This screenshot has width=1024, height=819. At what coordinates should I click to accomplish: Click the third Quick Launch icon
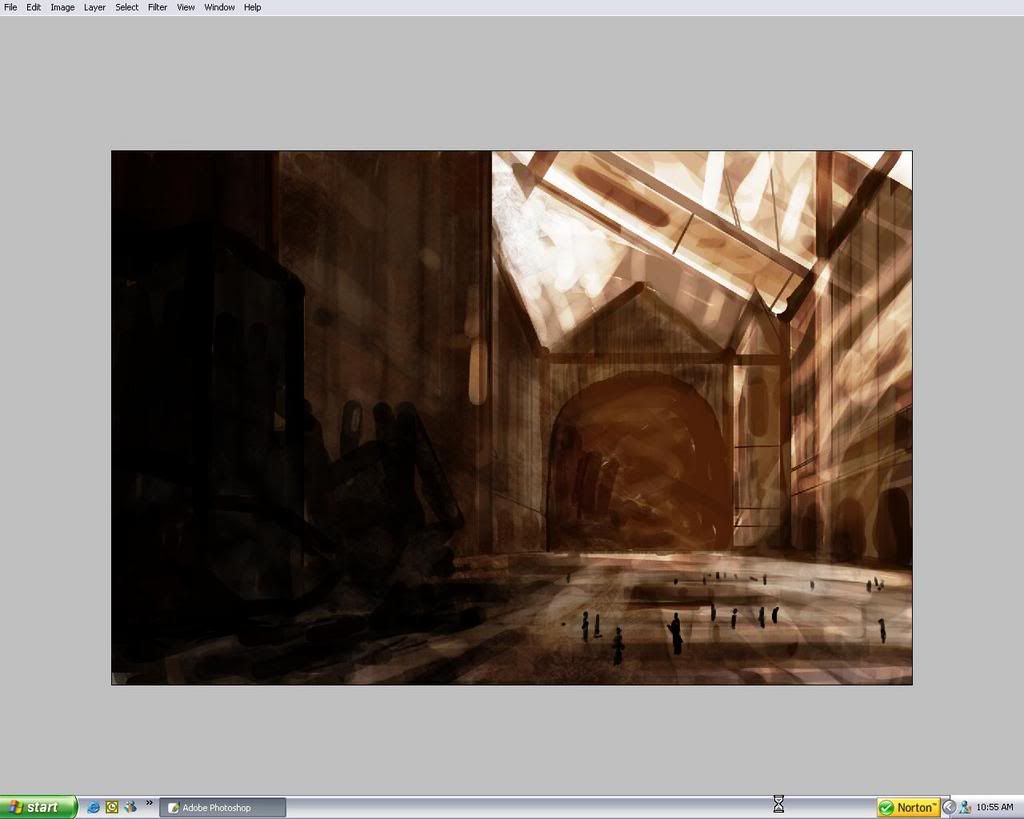coord(130,807)
